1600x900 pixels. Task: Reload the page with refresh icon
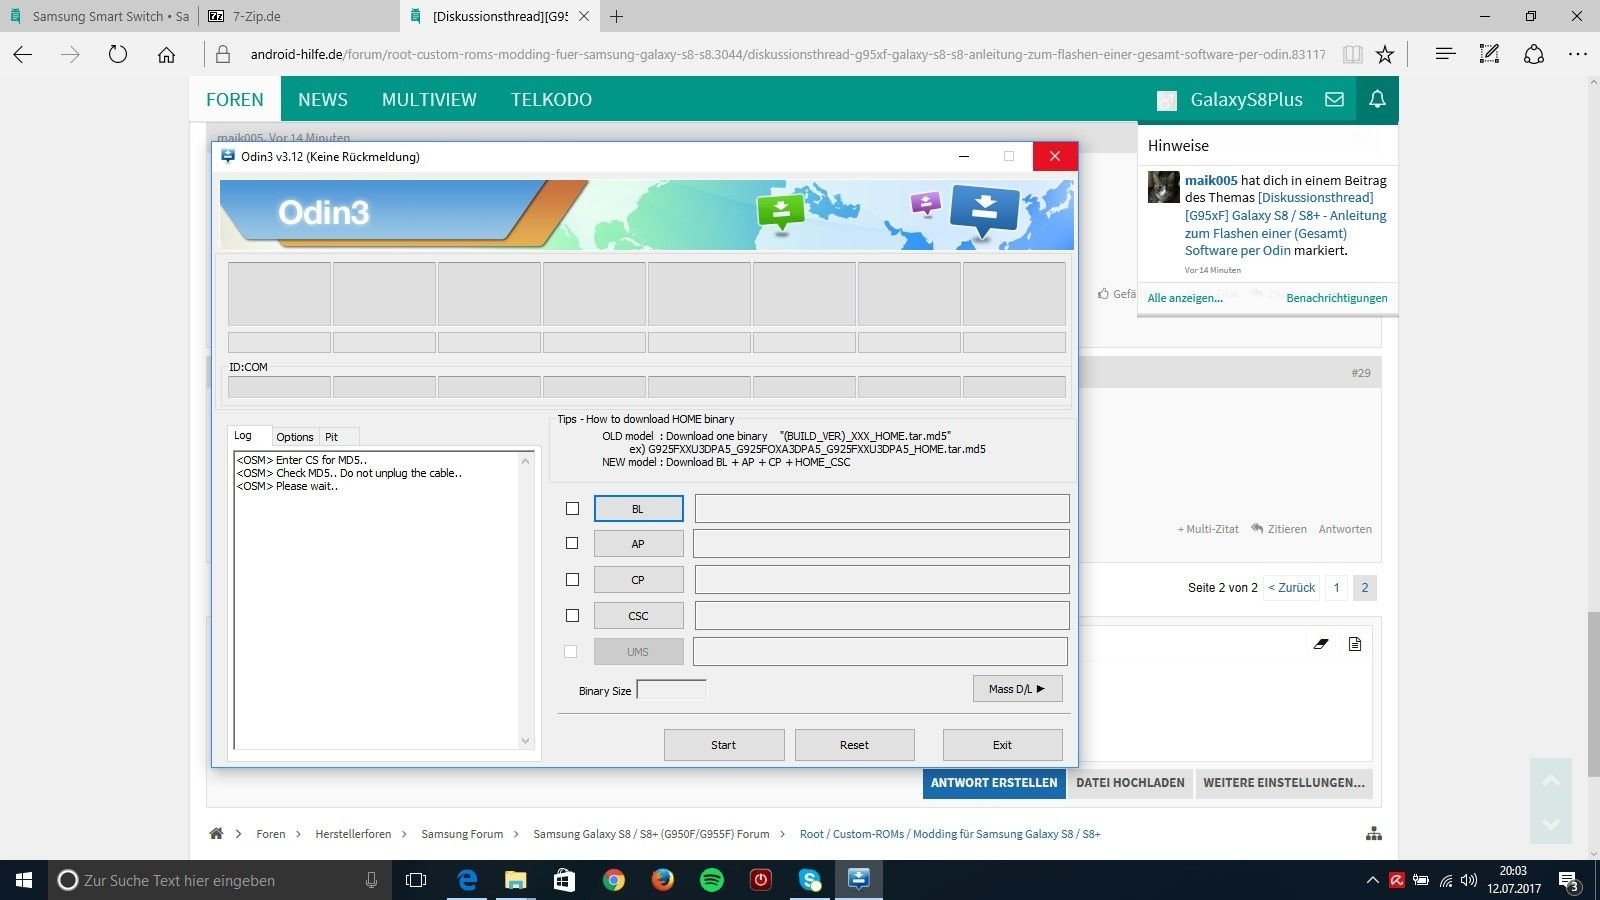coord(118,54)
